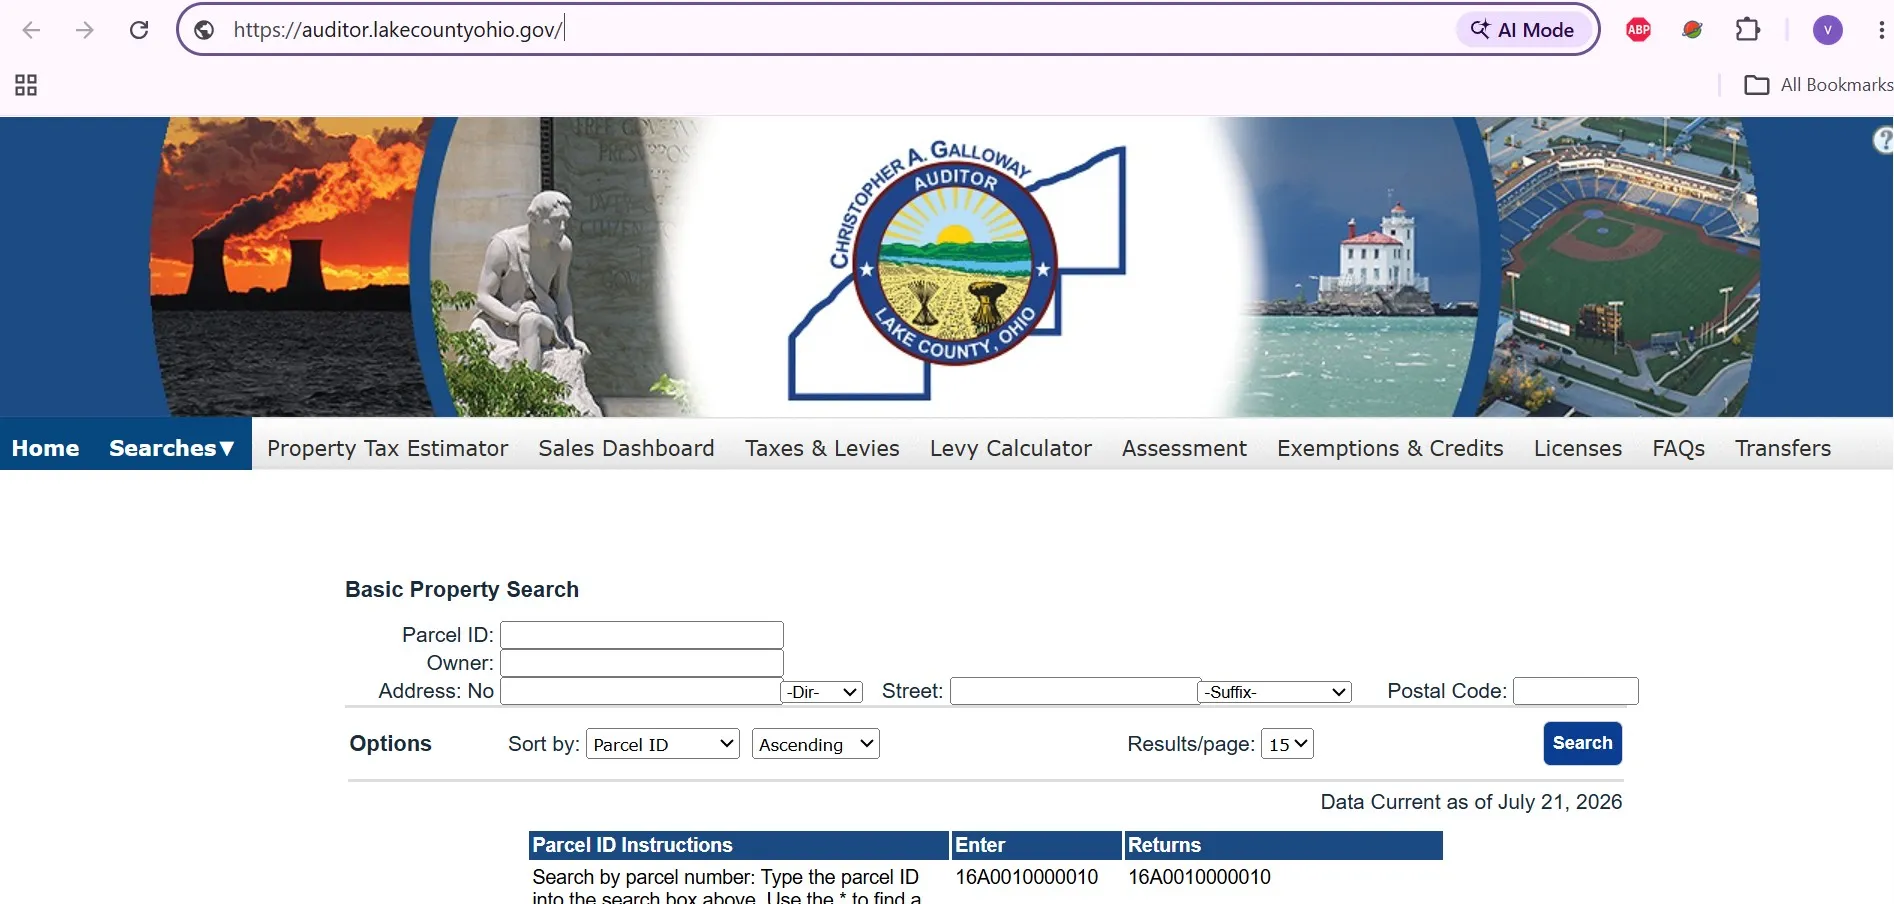Expand the Searches dropdown menu
The image size is (1894, 904).
click(172, 448)
